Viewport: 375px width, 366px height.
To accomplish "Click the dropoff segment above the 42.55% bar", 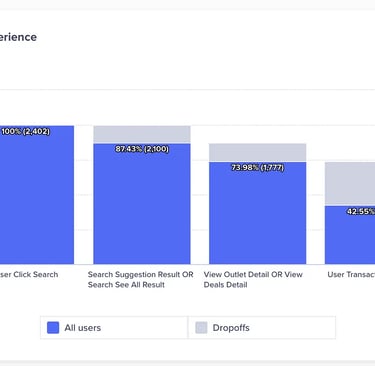I will coord(350,184).
